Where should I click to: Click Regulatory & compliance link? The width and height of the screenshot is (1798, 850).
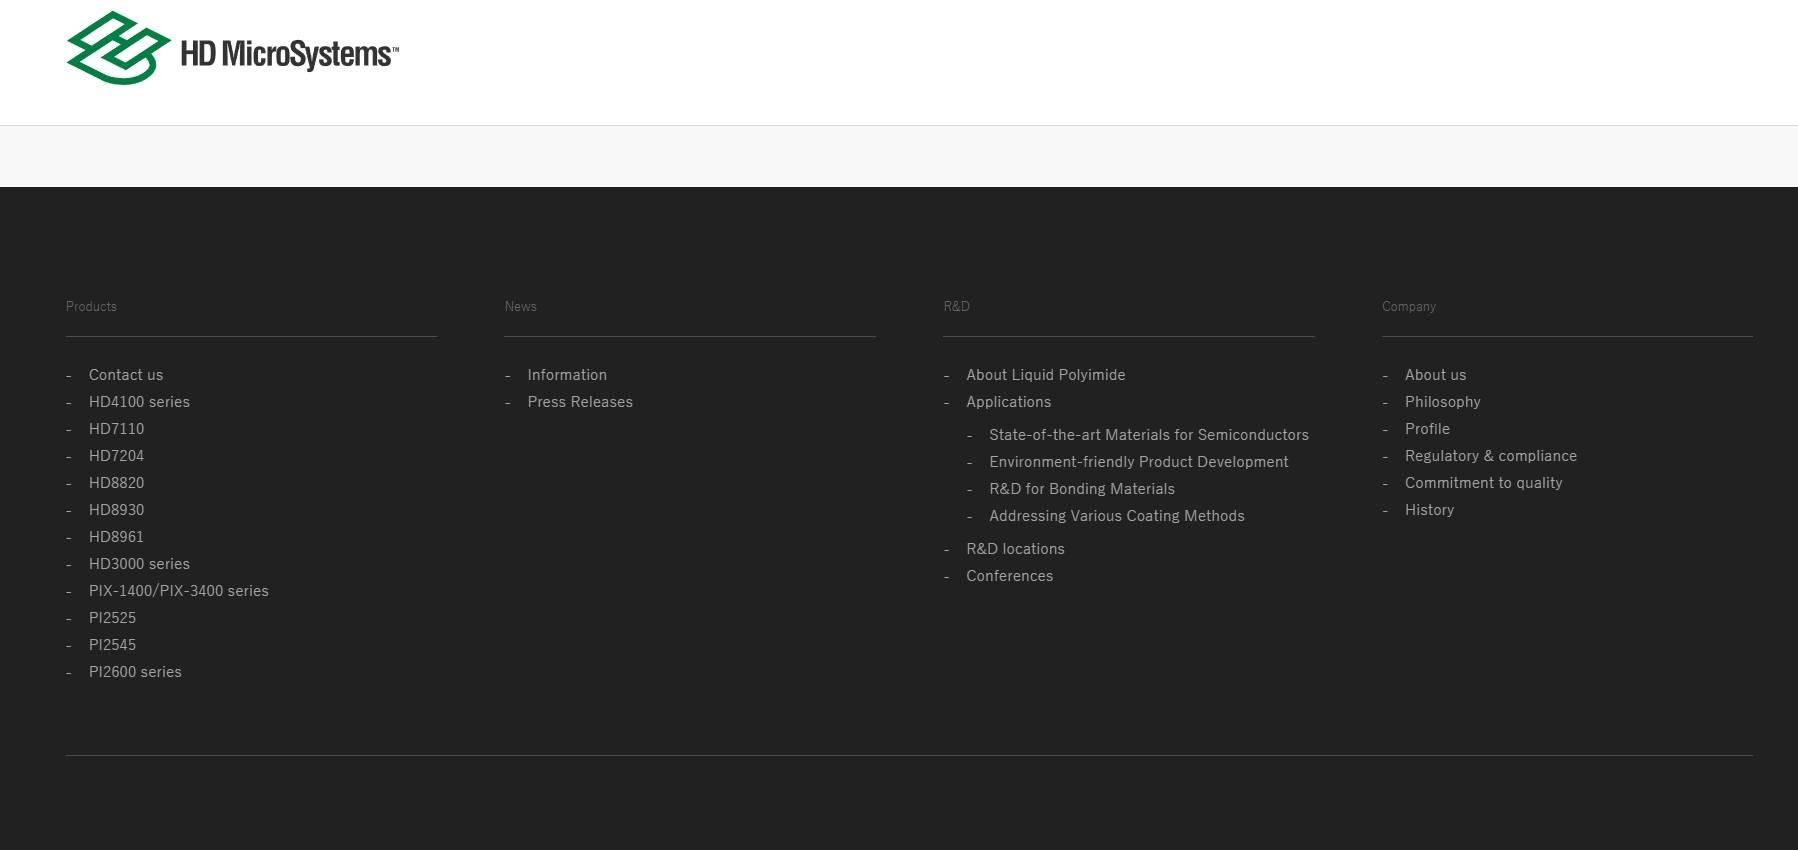(x=1490, y=456)
